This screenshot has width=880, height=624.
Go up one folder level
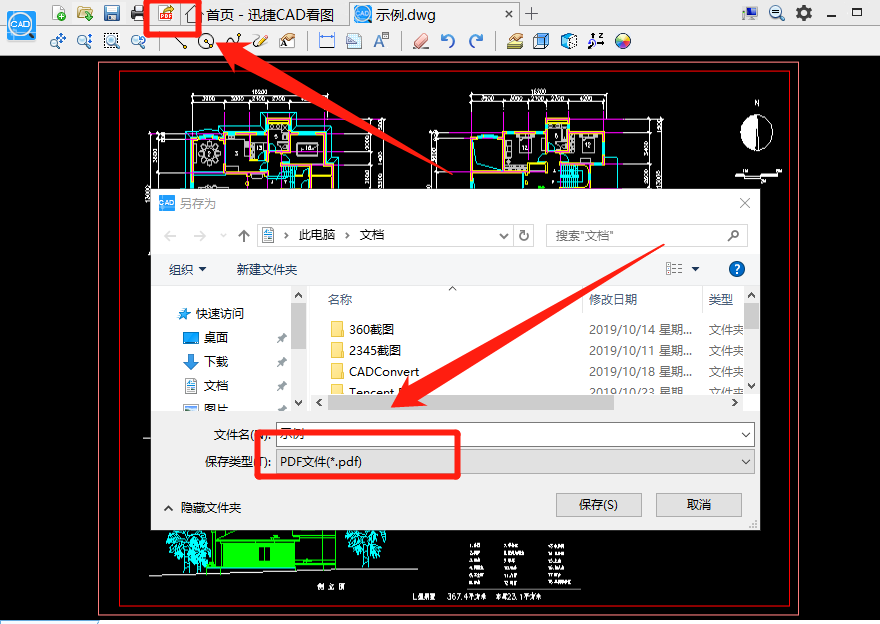click(244, 236)
